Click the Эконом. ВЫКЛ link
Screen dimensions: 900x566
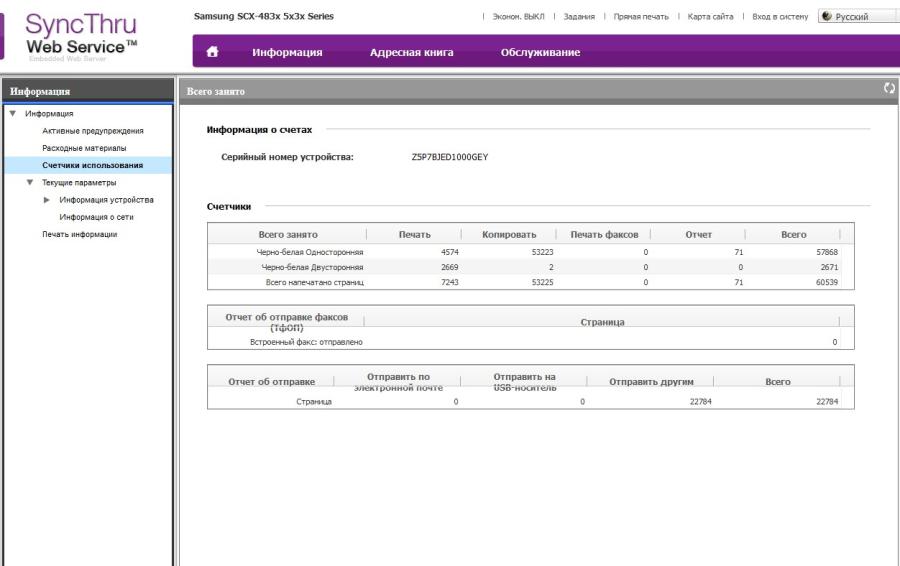tap(516, 17)
